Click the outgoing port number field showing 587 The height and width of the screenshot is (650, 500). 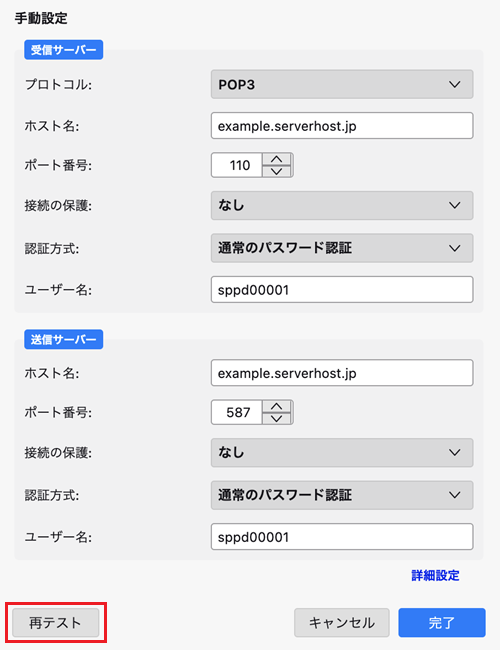[237, 412]
